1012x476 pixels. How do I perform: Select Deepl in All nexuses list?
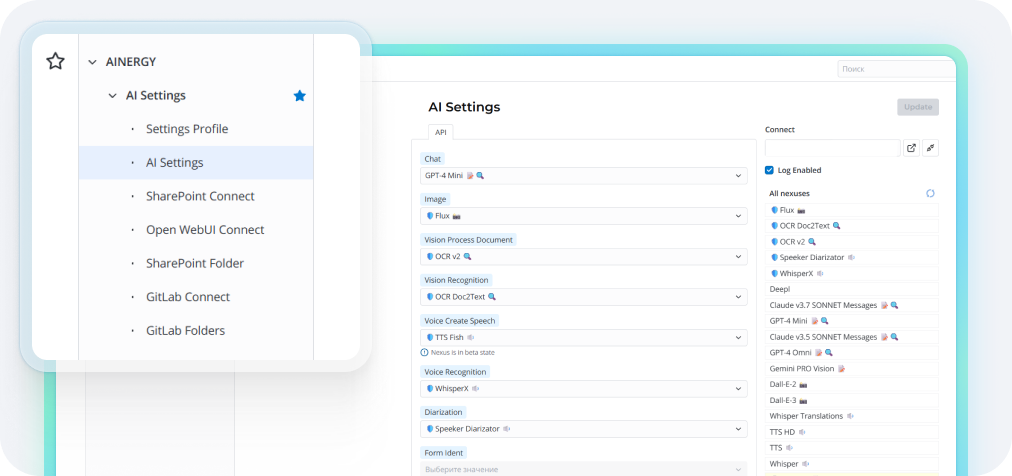[x=780, y=289]
